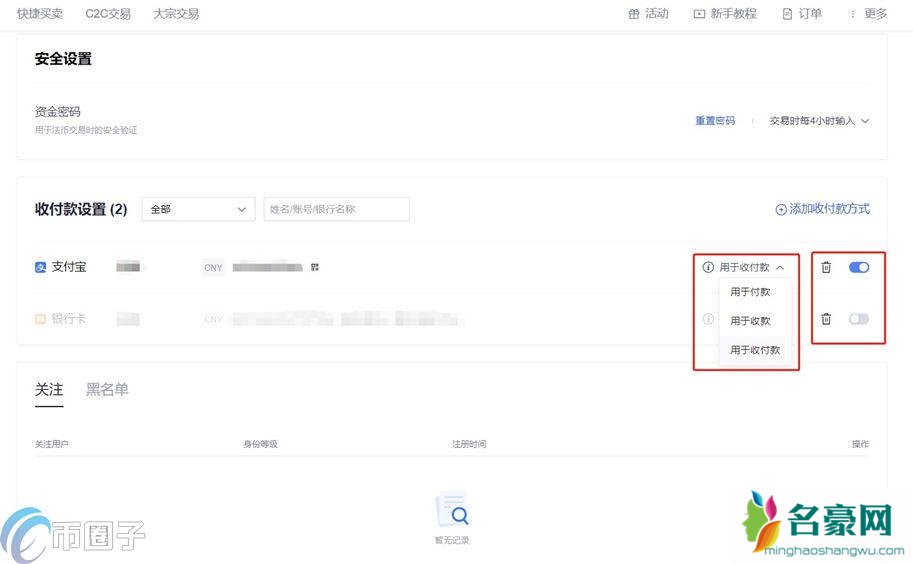Focus the 姓名/账号/银行名称 search field
Screen dimensions: 913x564
coord(337,209)
